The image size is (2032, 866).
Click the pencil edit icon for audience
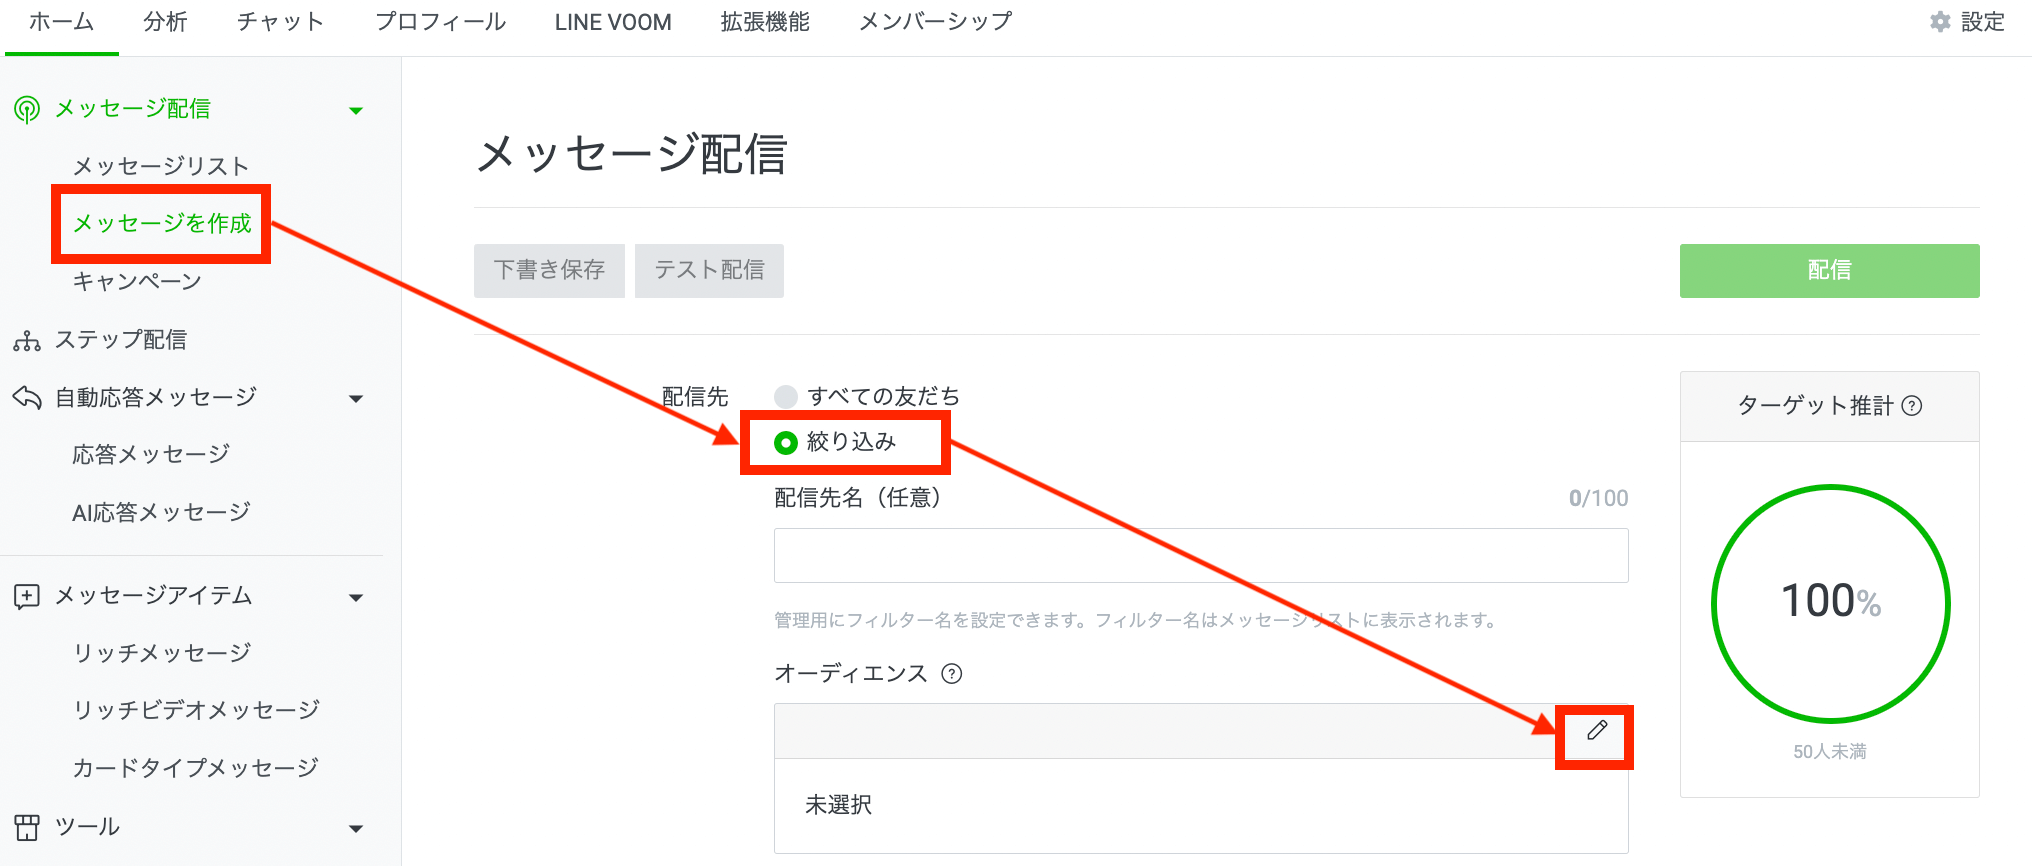click(1597, 731)
